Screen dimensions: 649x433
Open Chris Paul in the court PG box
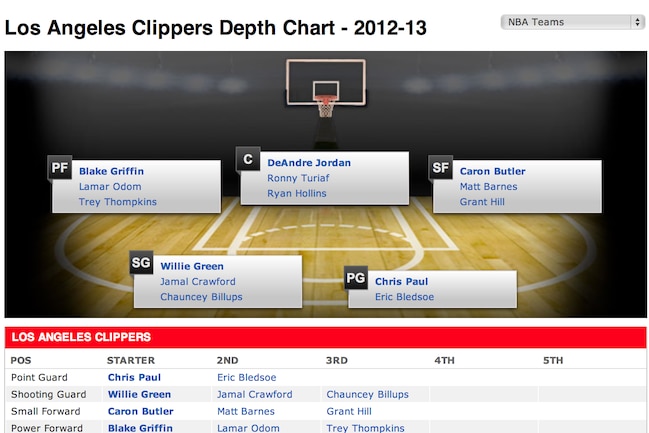click(x=401, y=281)
